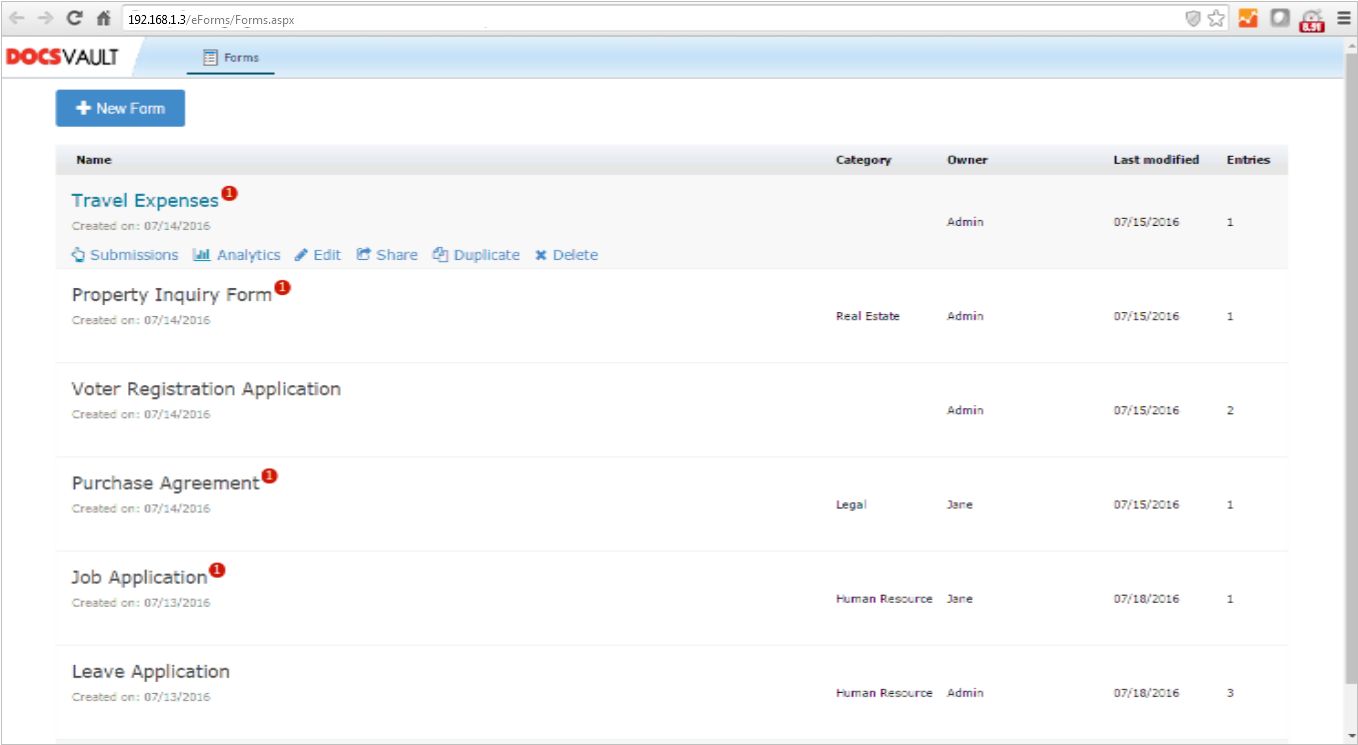
Task: Reload the page with browser refresh icon
Action: pos(74,18)
